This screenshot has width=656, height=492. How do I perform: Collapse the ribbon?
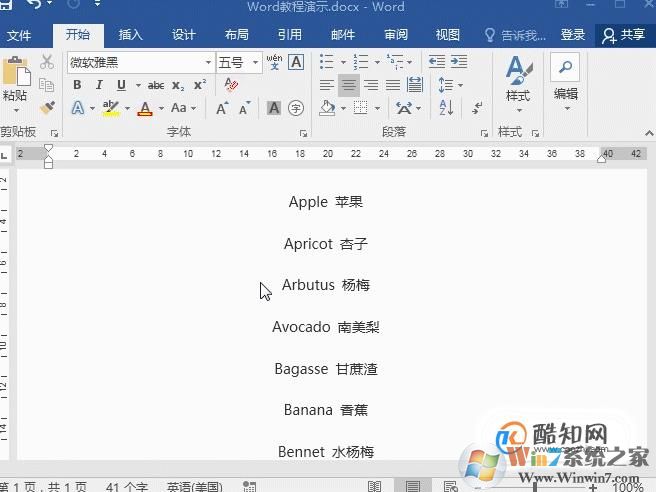coord(649,133)
